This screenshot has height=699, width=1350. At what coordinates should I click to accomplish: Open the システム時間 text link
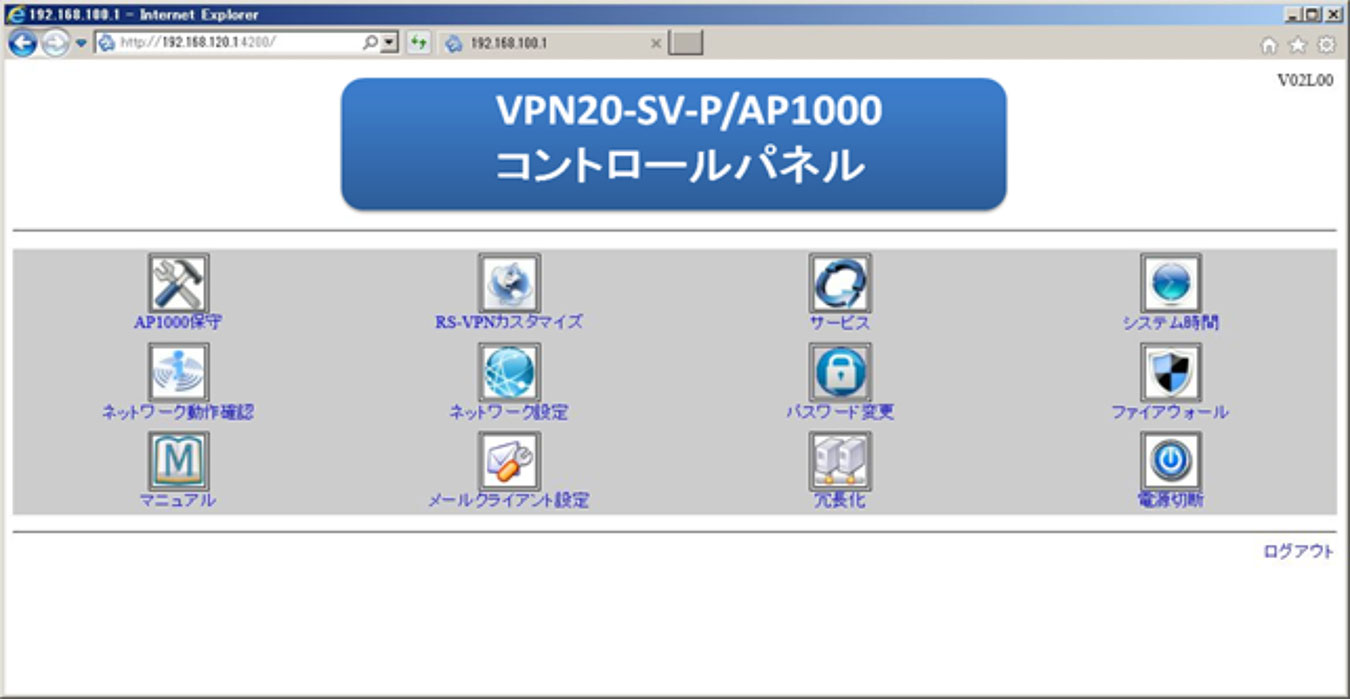click(1171, 323)
